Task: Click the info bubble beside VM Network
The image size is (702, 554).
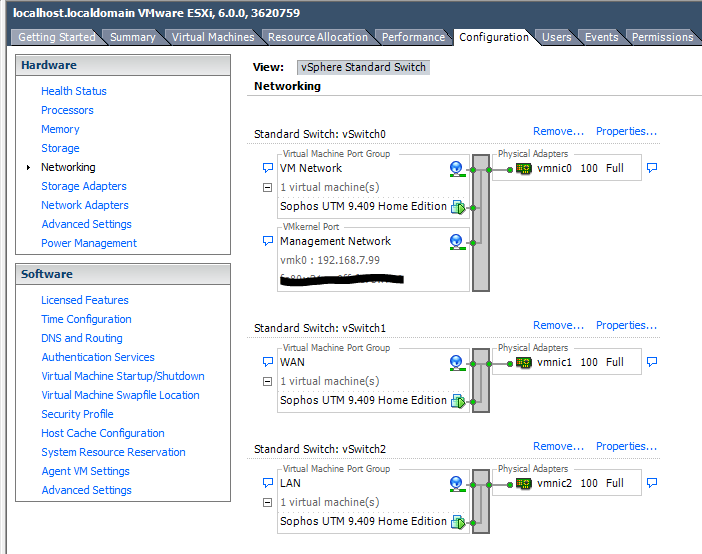Action: pos(267,168)
